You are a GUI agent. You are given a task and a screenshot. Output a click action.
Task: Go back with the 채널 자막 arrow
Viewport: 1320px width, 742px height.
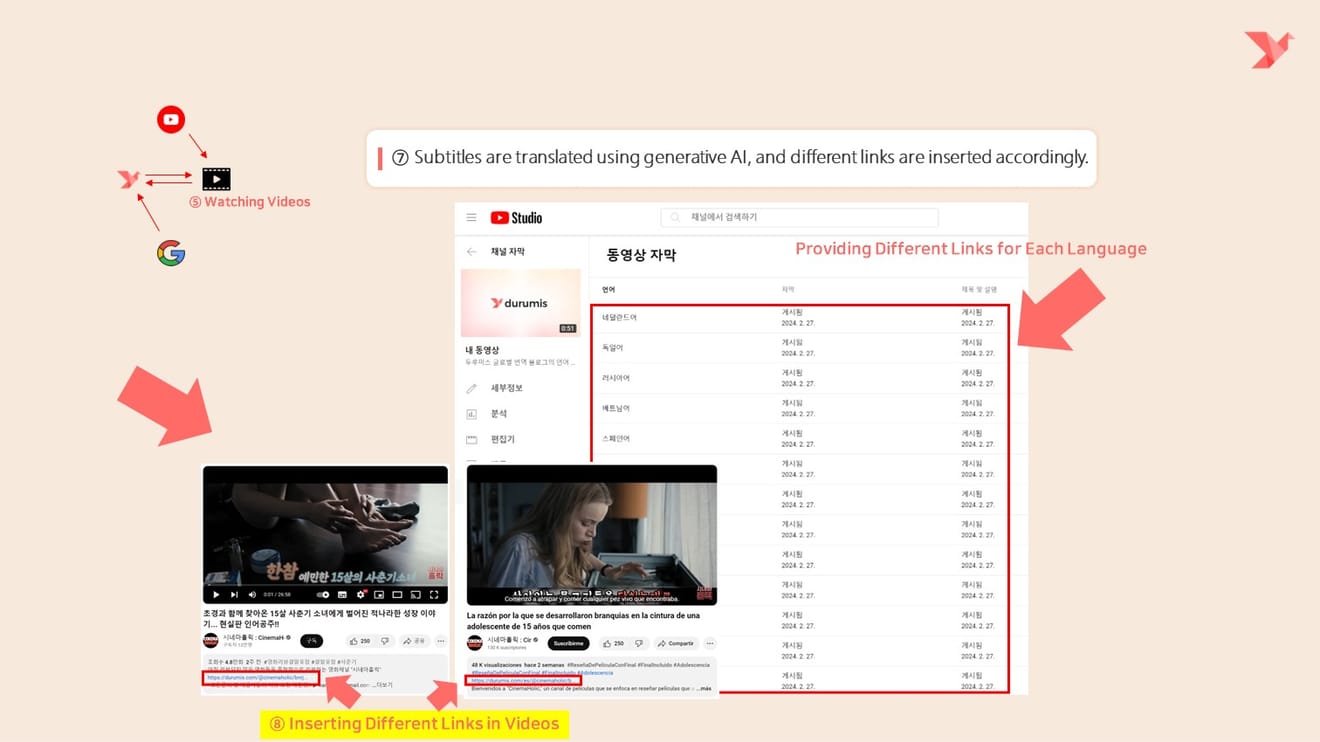coord(472,252)
